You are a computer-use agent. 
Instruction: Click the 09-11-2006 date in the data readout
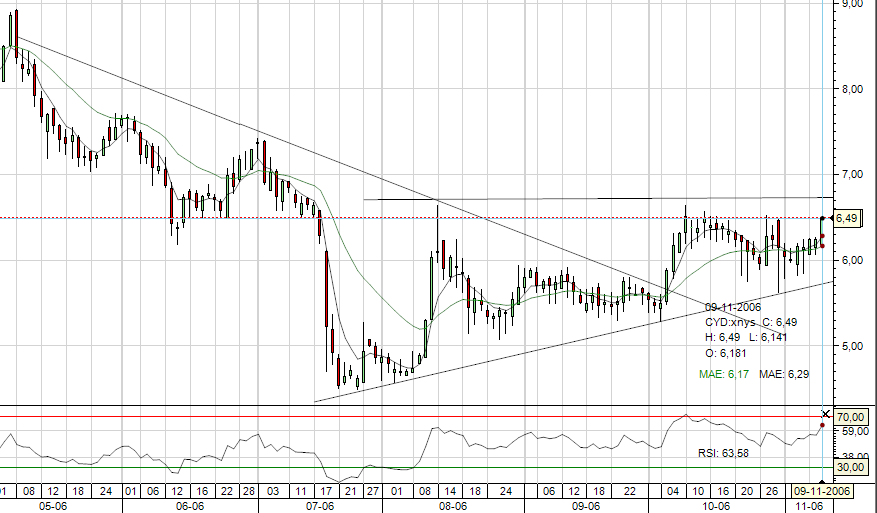[x=733, y=308]
